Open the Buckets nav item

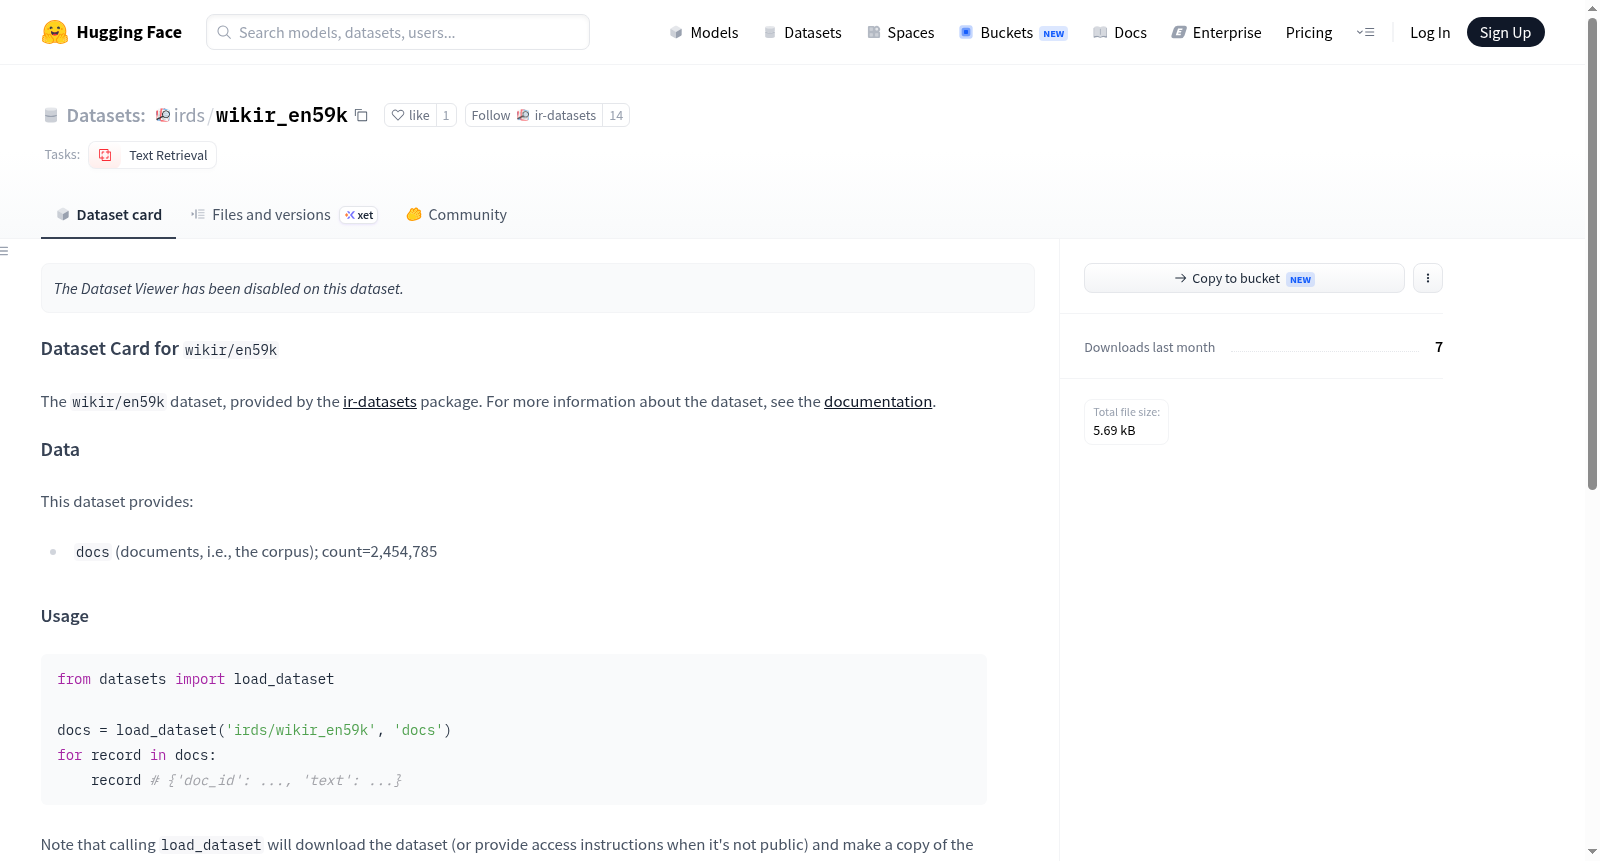[1013, 32]
